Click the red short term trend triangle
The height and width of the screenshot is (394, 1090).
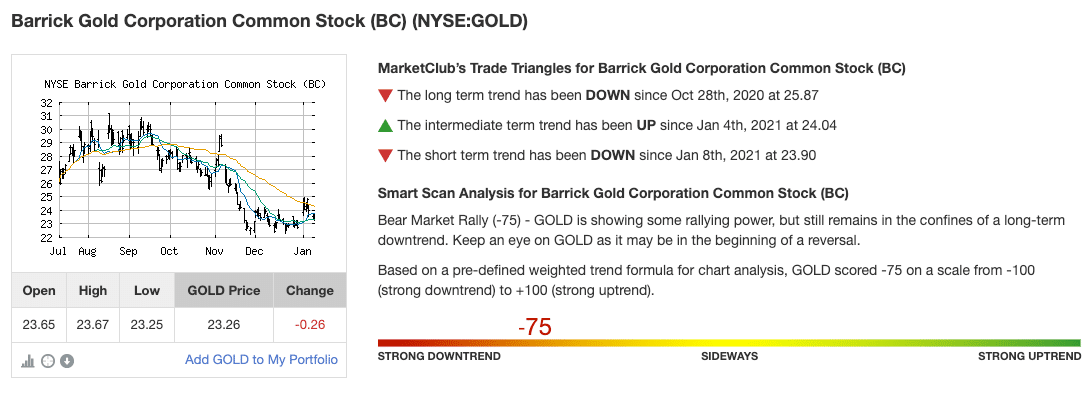[x=385, y=156]
